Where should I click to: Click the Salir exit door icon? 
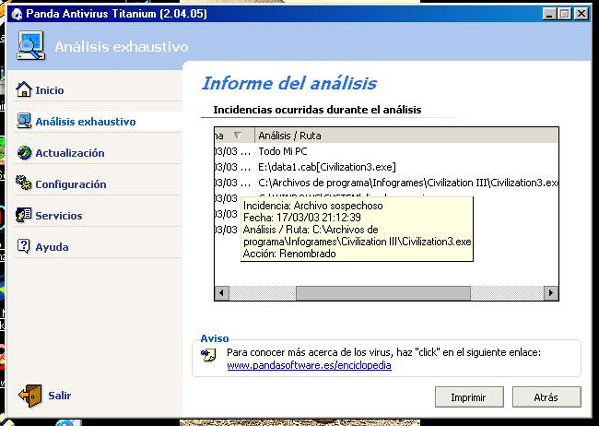30,396
